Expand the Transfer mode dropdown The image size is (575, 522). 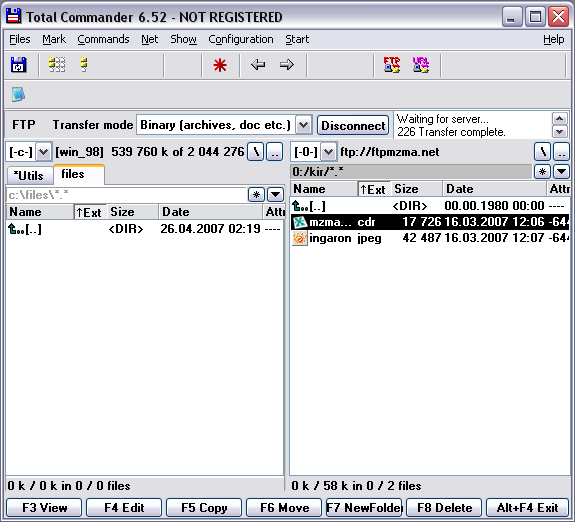tap(304, 125)
